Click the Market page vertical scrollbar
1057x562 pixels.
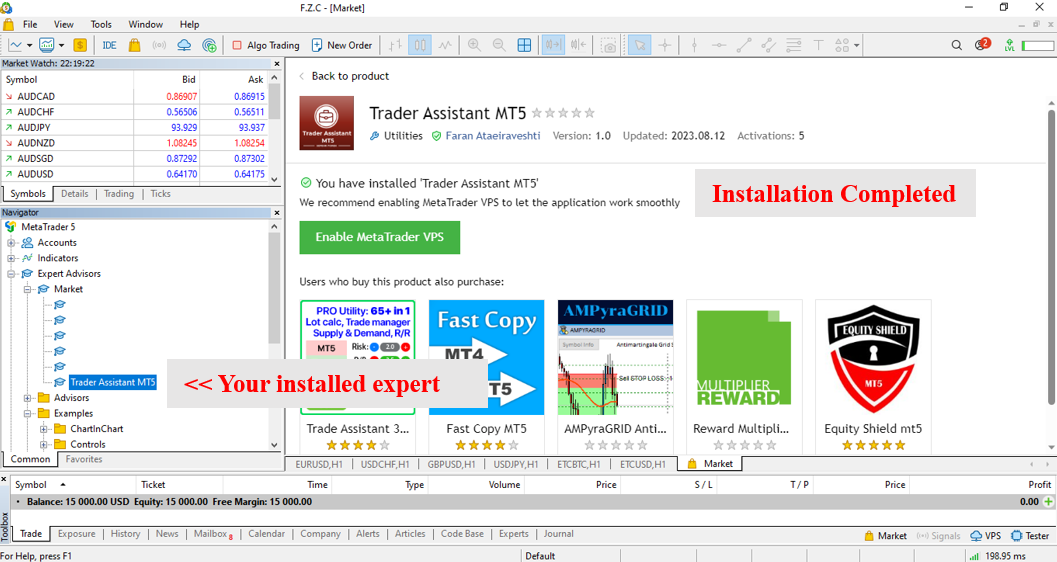[x=1051, y=256]
